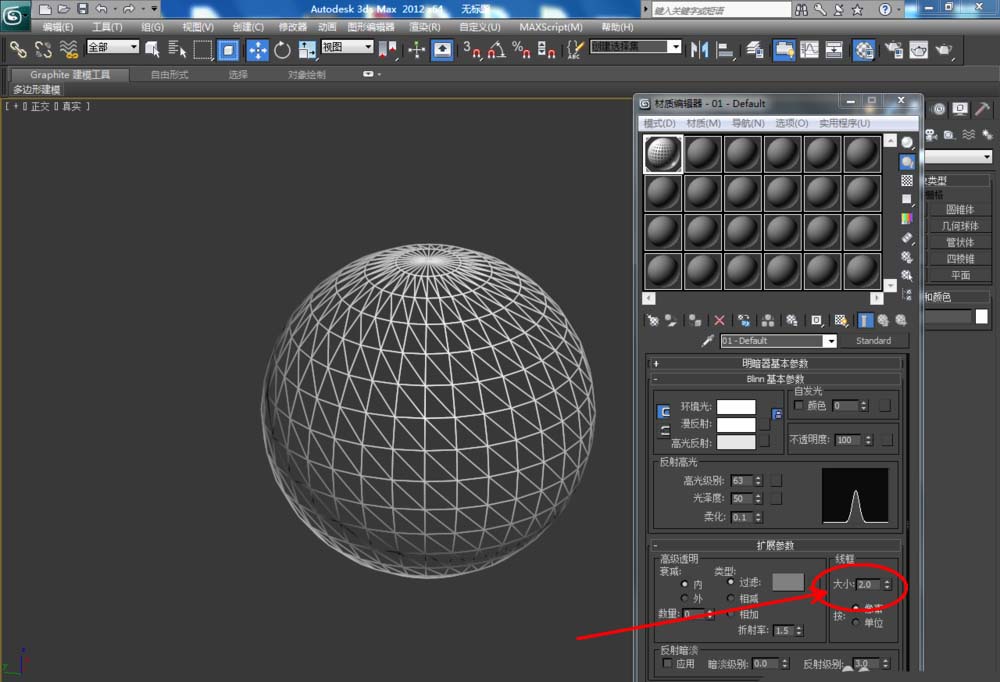Click the Select and Move tool
Viewport: 1000px width, 682px height.
[257, 50]
